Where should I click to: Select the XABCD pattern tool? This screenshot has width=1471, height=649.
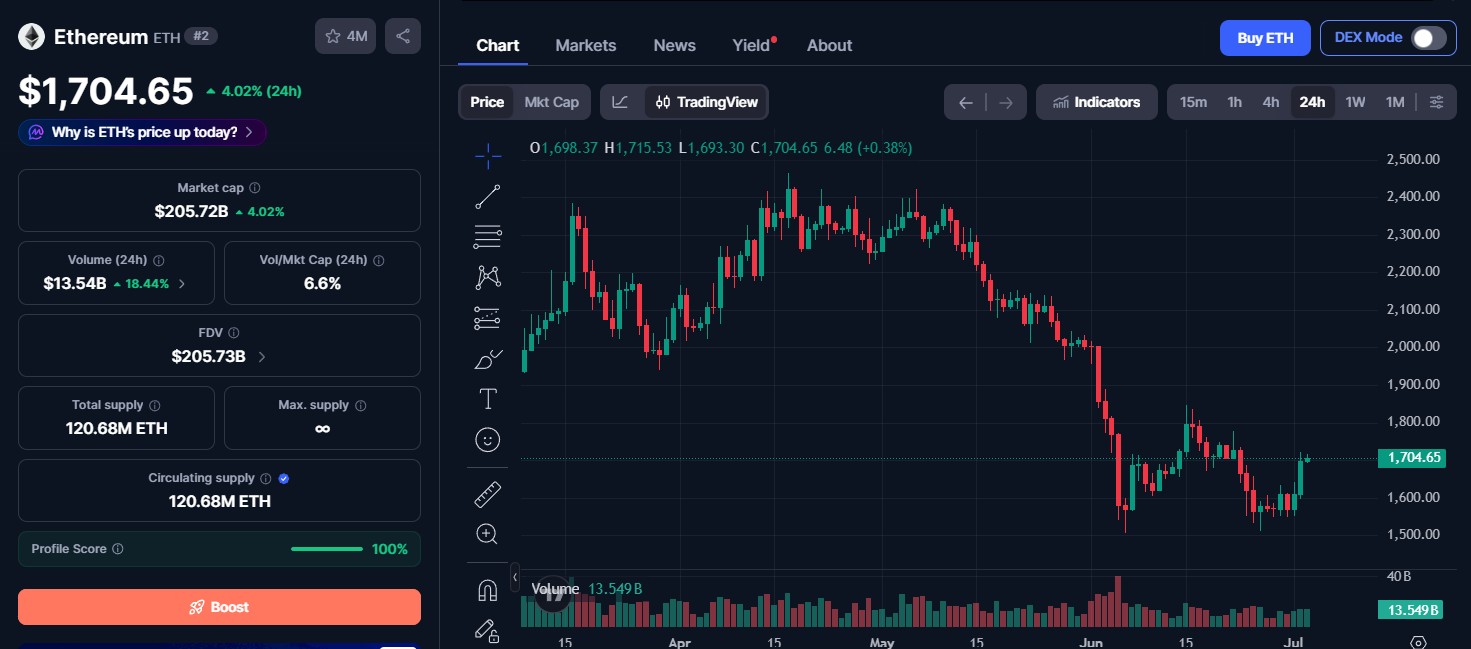[x=488, y=277]
